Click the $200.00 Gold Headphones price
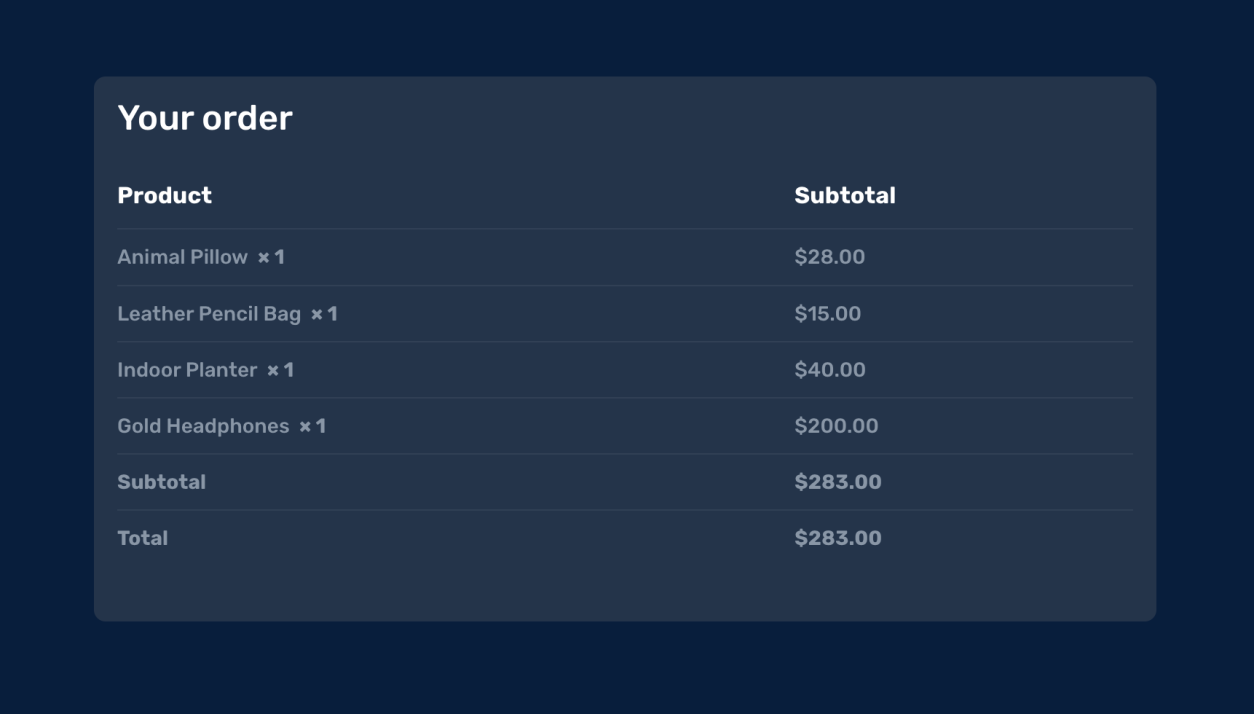1254x714 pixels. [x=836, y=426]
